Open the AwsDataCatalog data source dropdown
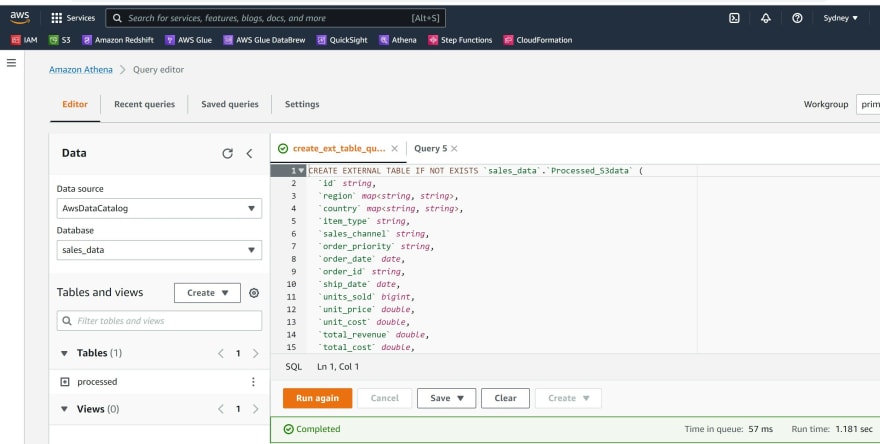Image resolution: width=880 pixels, height=444 pixels. click(159, 208)
